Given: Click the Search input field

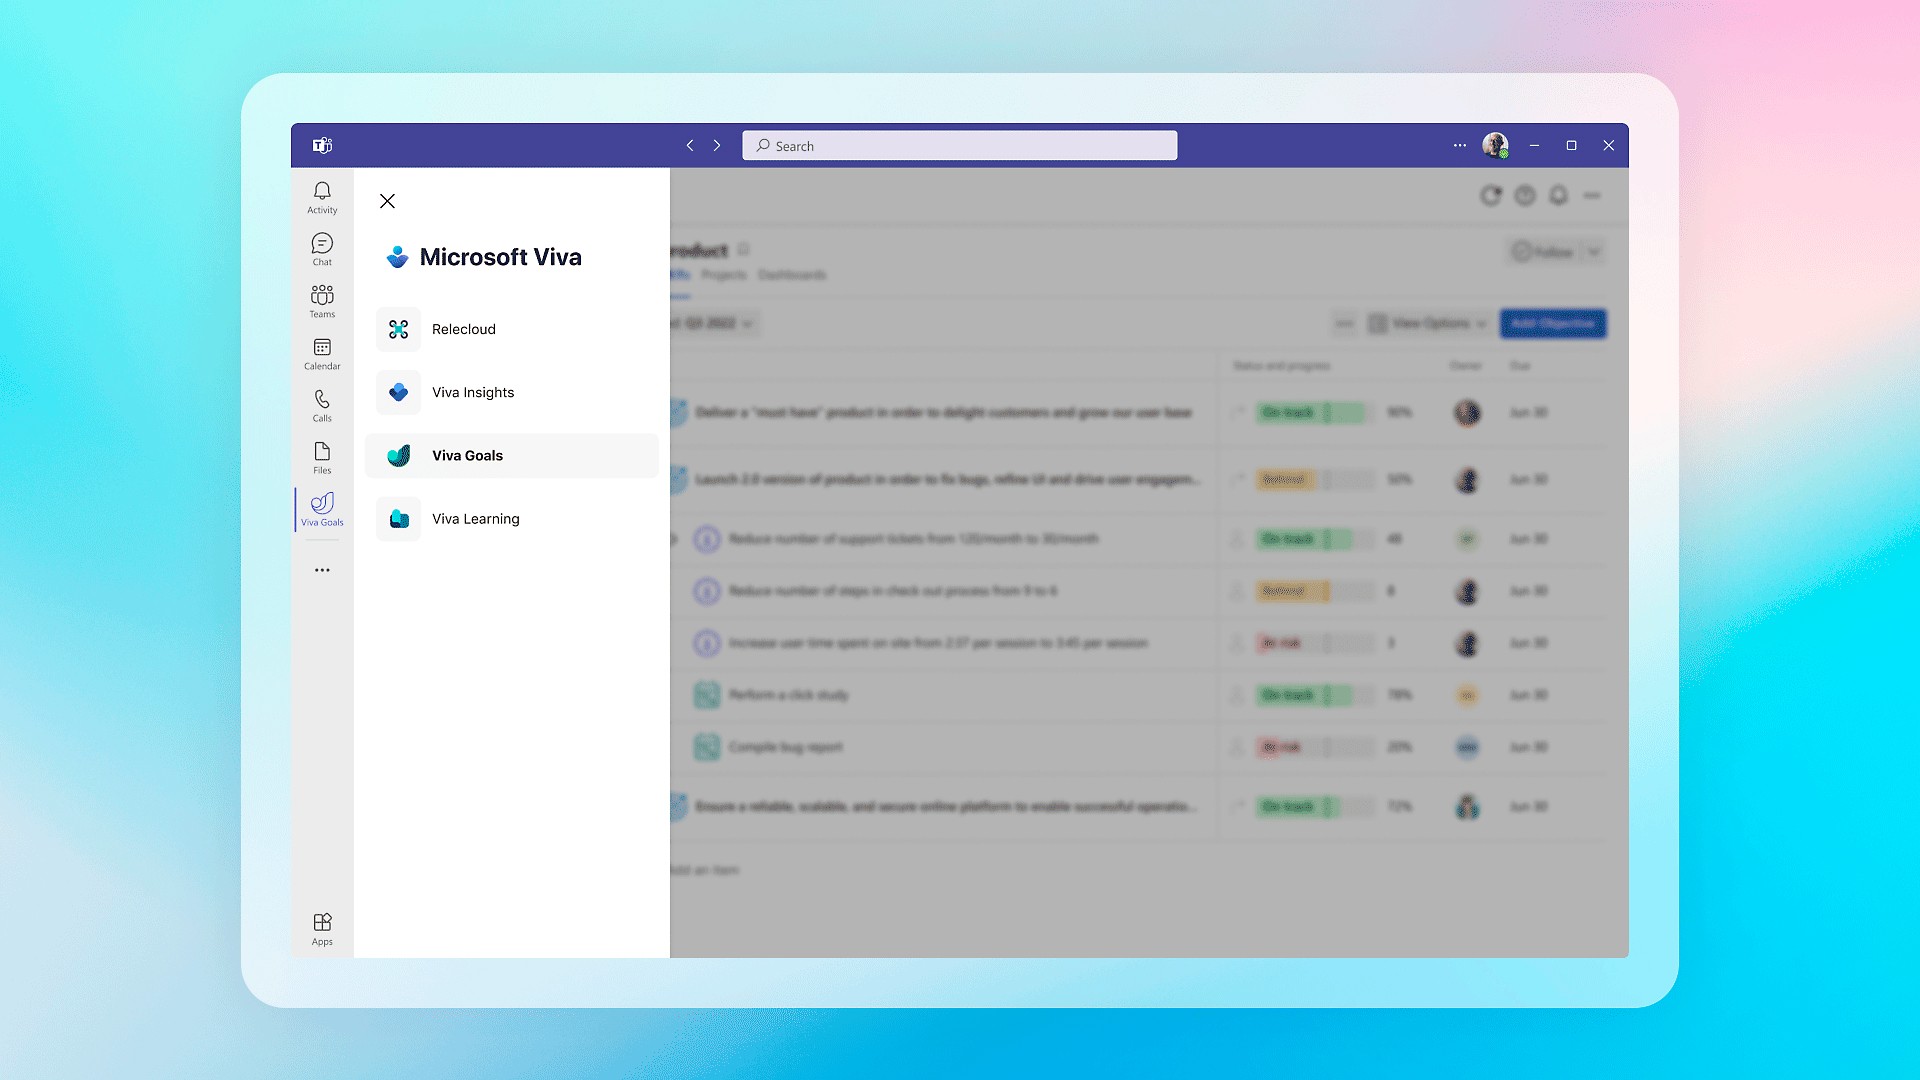Looking at the screenshot, I should 960,145.
